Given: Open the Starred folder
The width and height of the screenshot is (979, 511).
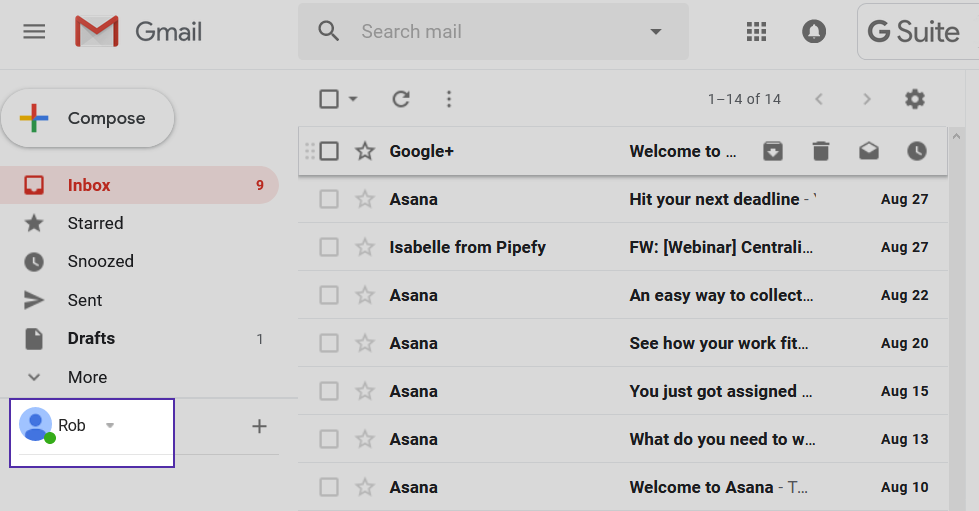Looking at the screenshot, I should 139,223.
